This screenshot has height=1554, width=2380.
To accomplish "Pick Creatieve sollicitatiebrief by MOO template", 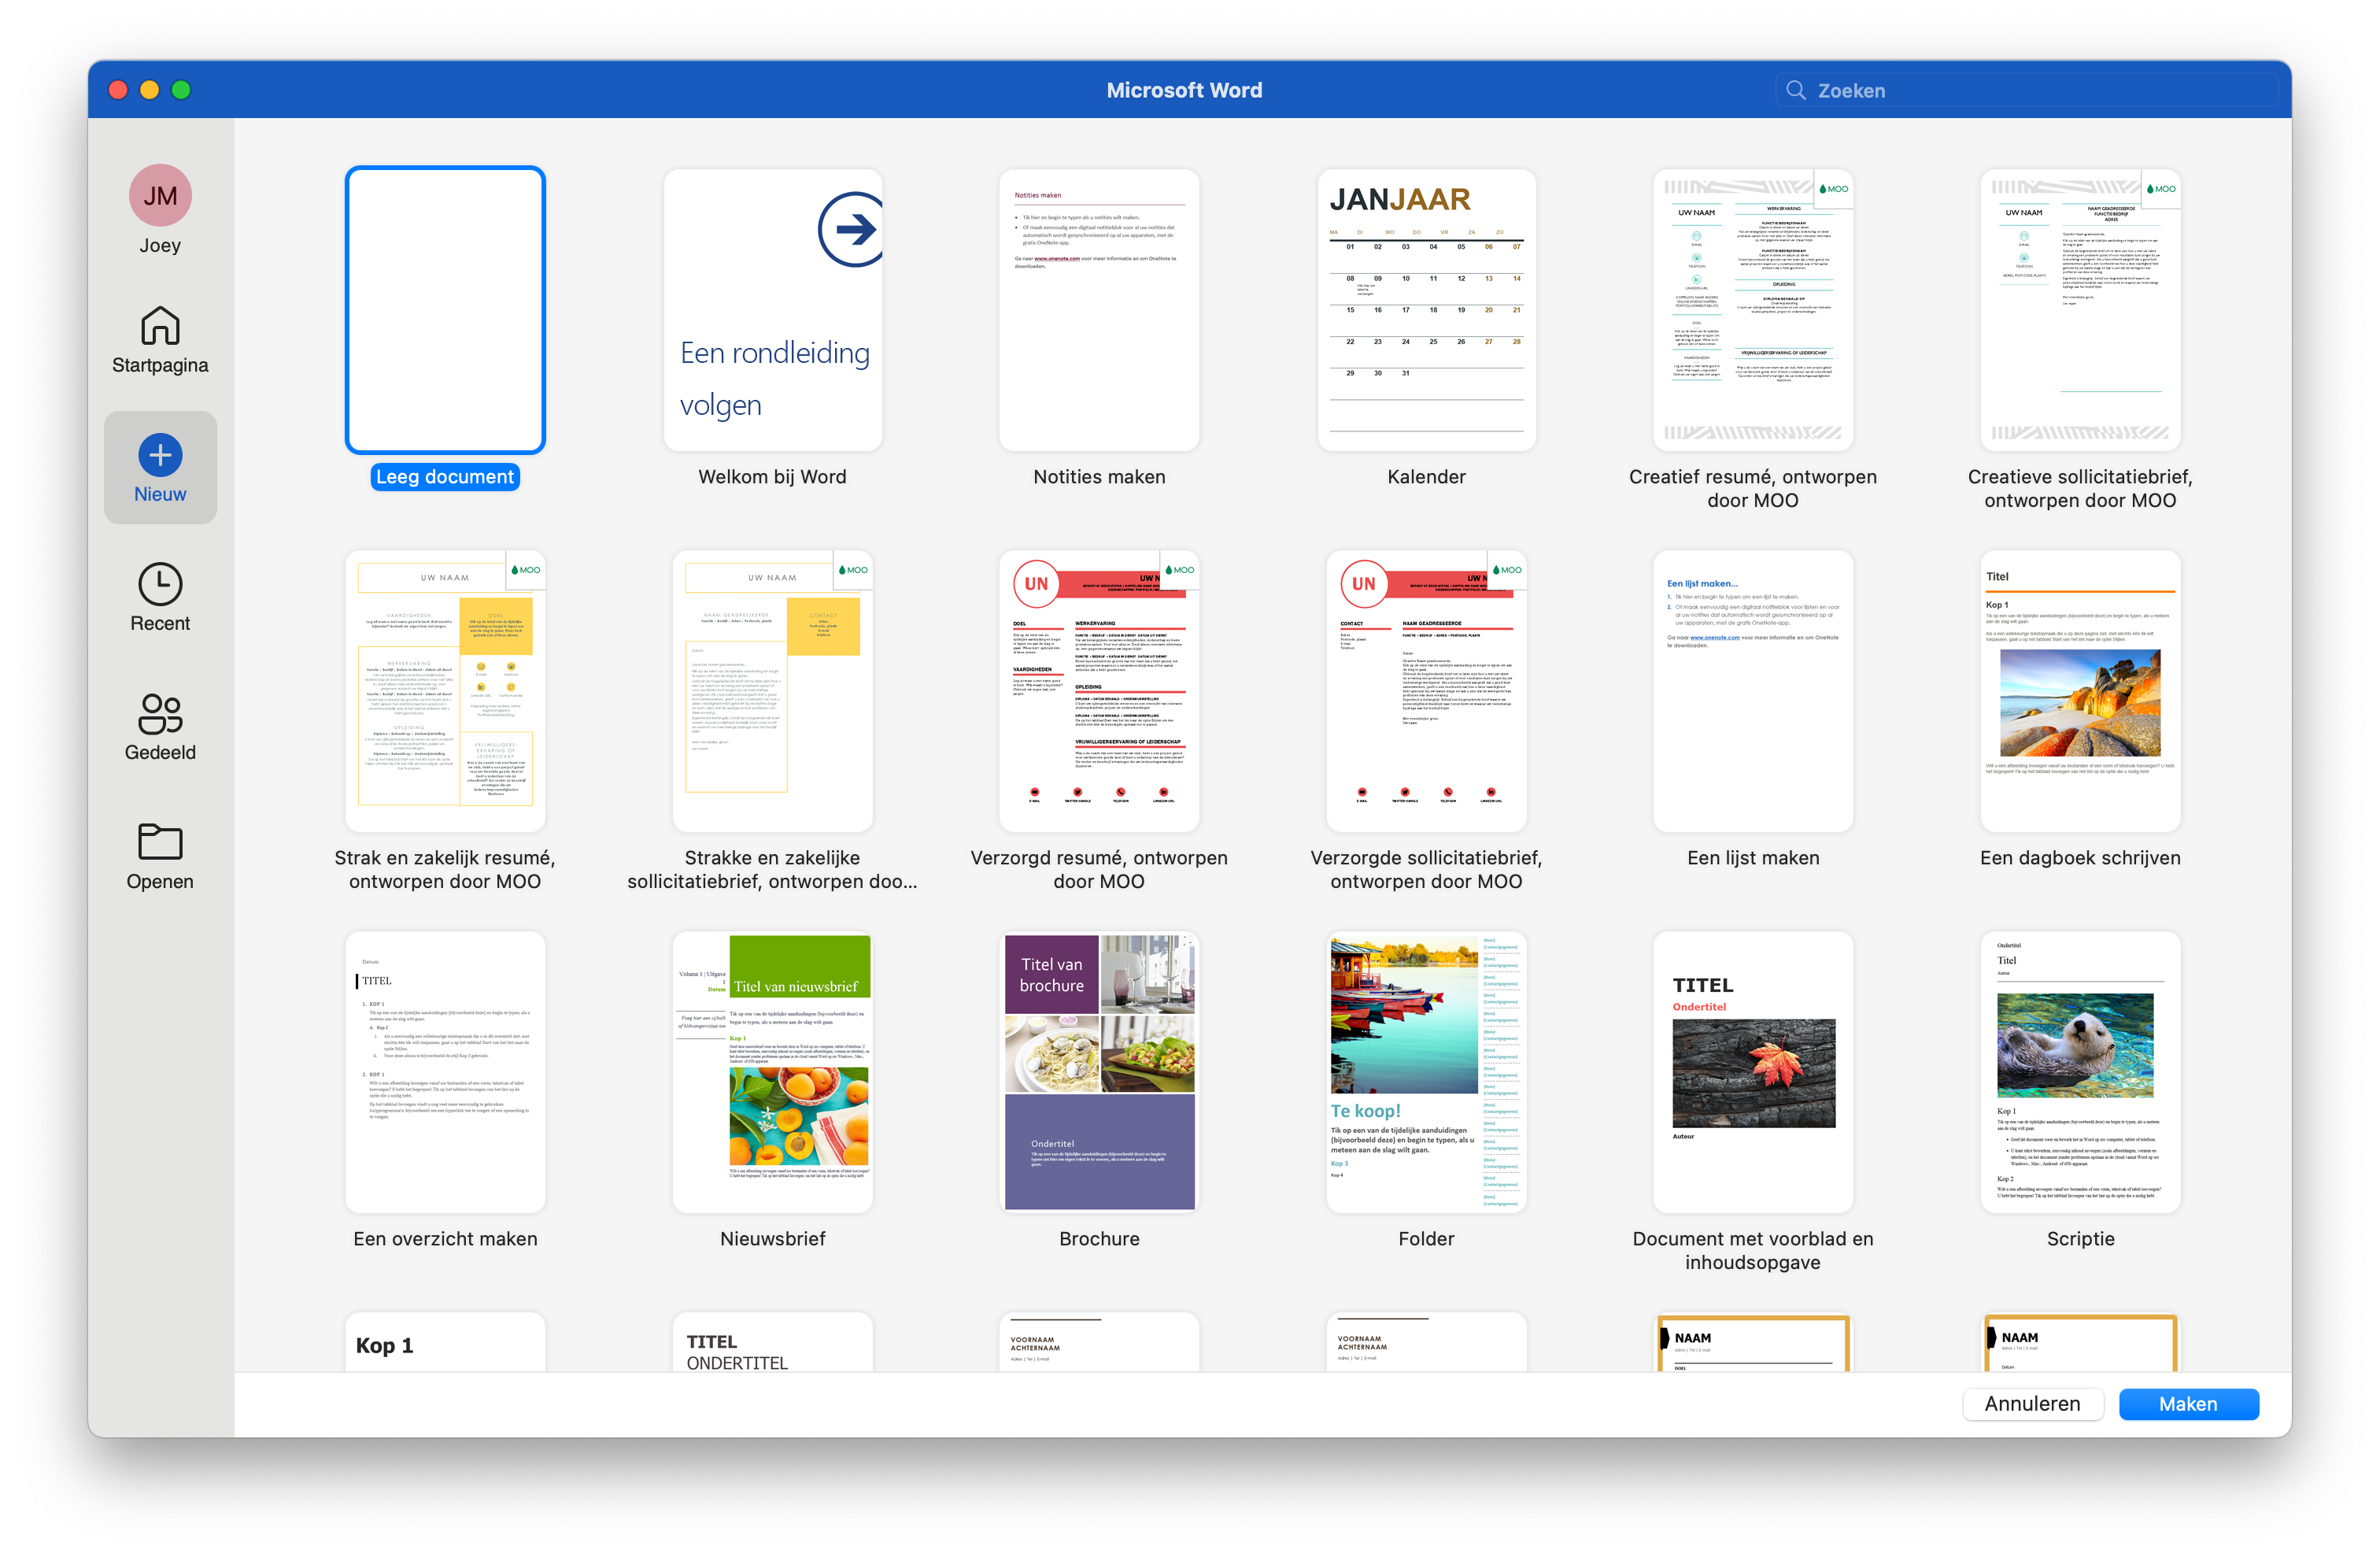I will click(2080, 310).
